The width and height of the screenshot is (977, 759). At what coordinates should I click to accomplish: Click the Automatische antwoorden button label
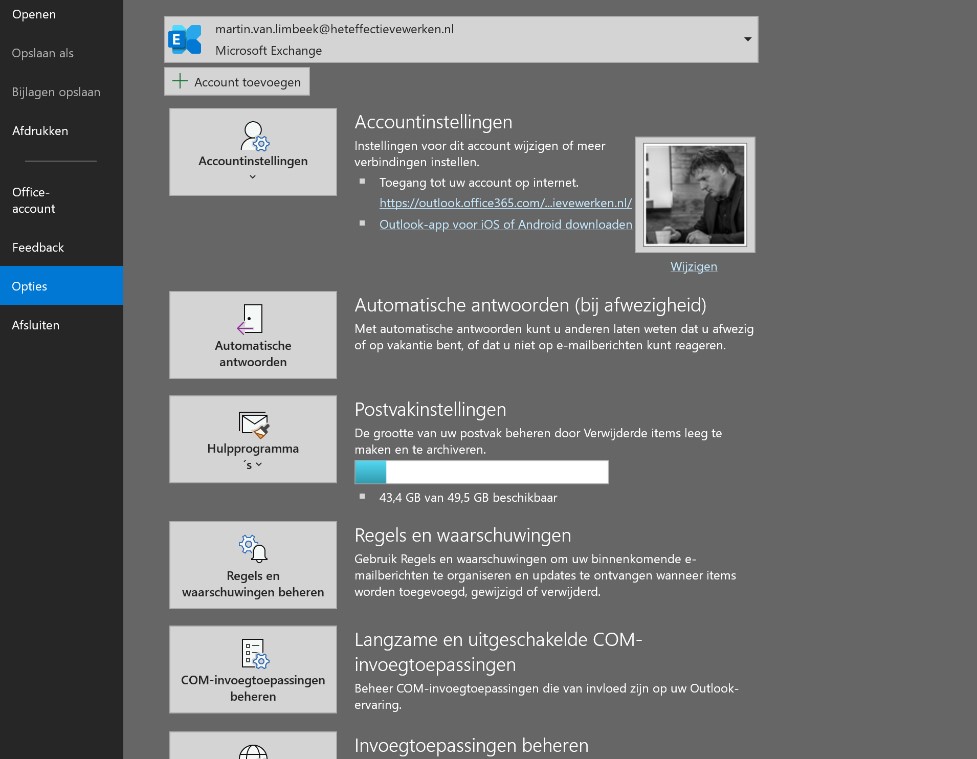coord(253,353)
